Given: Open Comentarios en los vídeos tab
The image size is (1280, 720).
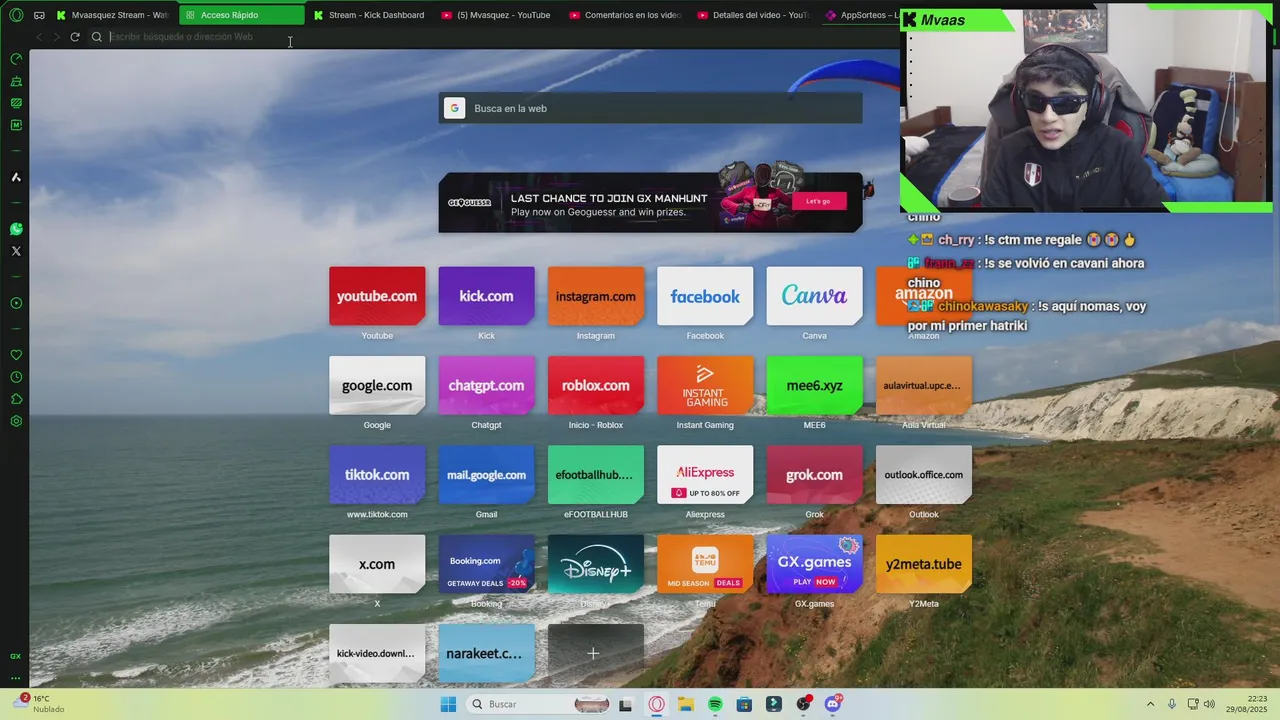Looking at the screenshot, I should (x=626, y=15).
